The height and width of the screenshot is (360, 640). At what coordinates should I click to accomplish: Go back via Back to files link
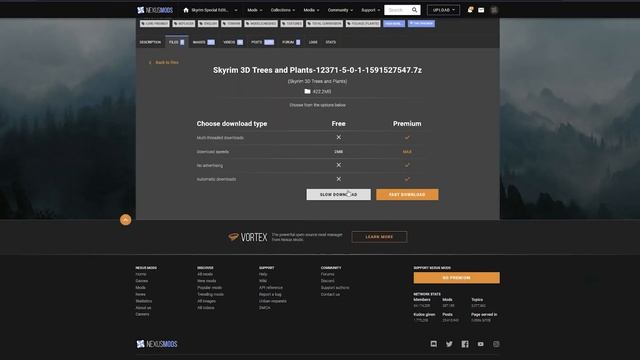click(x=164, y=62)
